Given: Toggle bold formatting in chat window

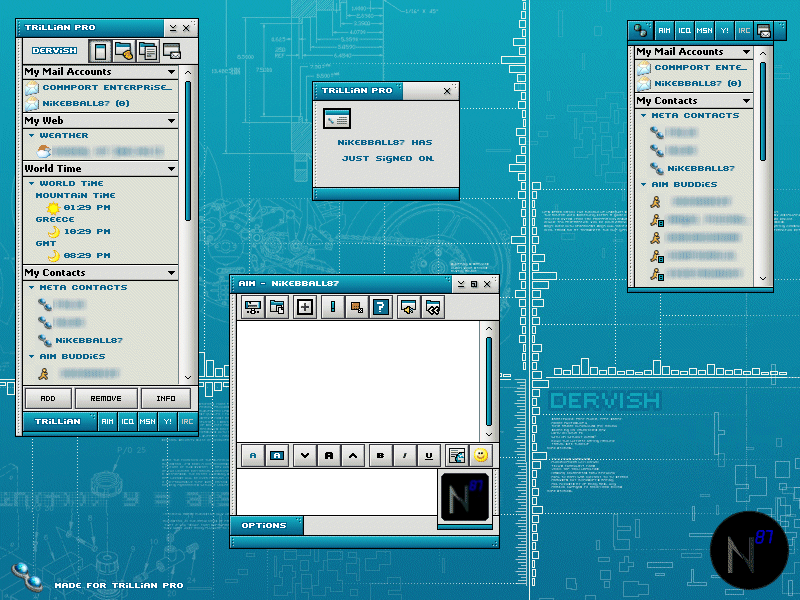Looking at the screenshot, I should 381,456.
